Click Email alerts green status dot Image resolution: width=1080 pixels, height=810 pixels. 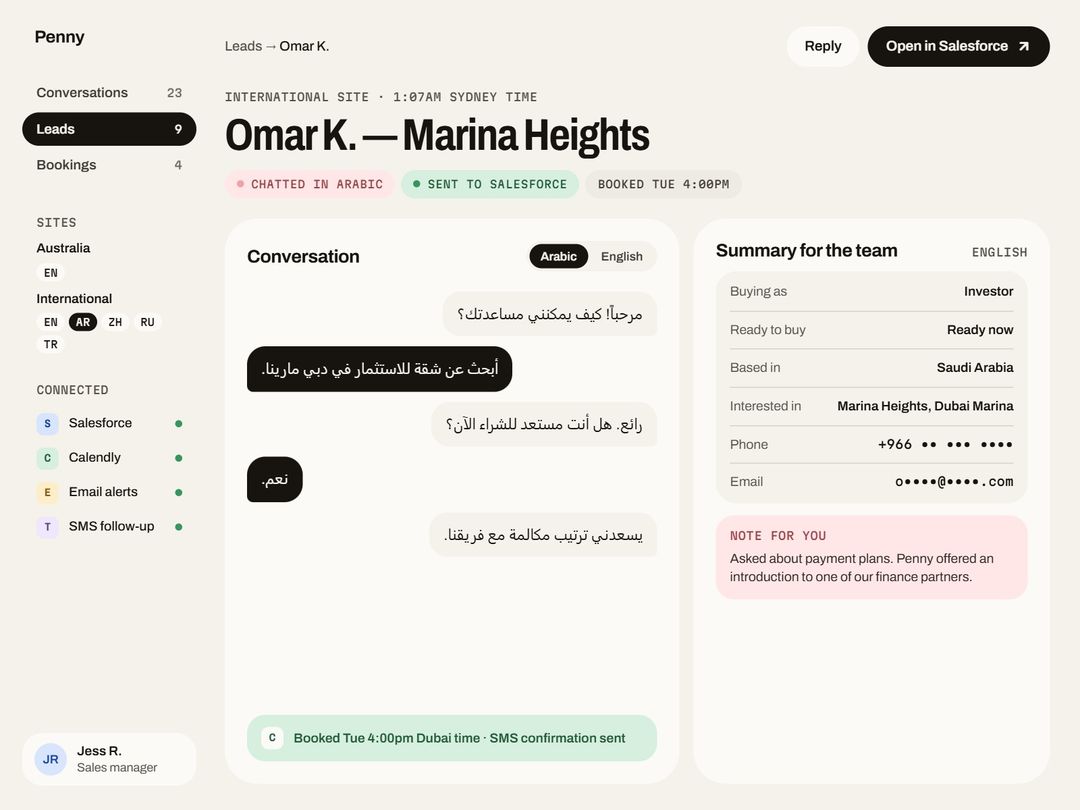178,492
